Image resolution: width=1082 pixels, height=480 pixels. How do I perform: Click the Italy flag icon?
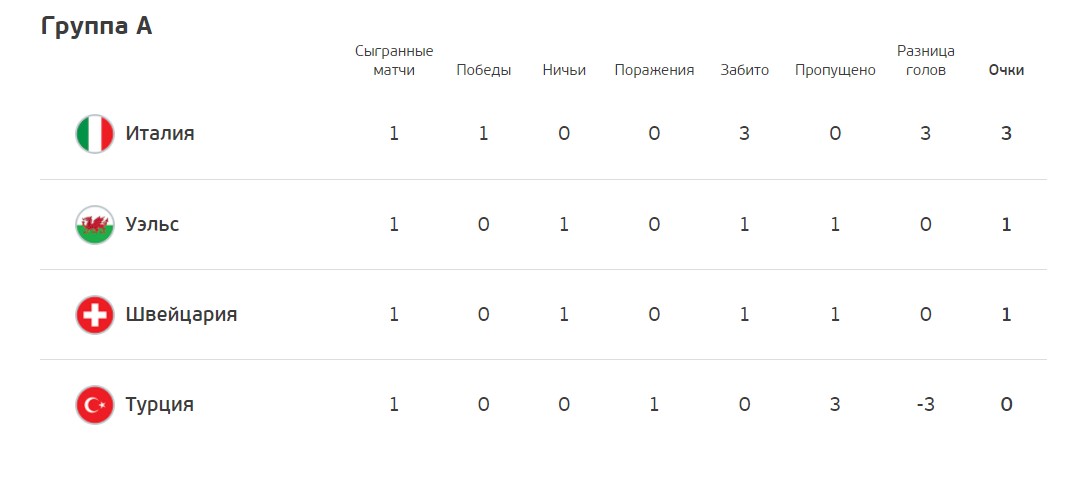point(95,134)
